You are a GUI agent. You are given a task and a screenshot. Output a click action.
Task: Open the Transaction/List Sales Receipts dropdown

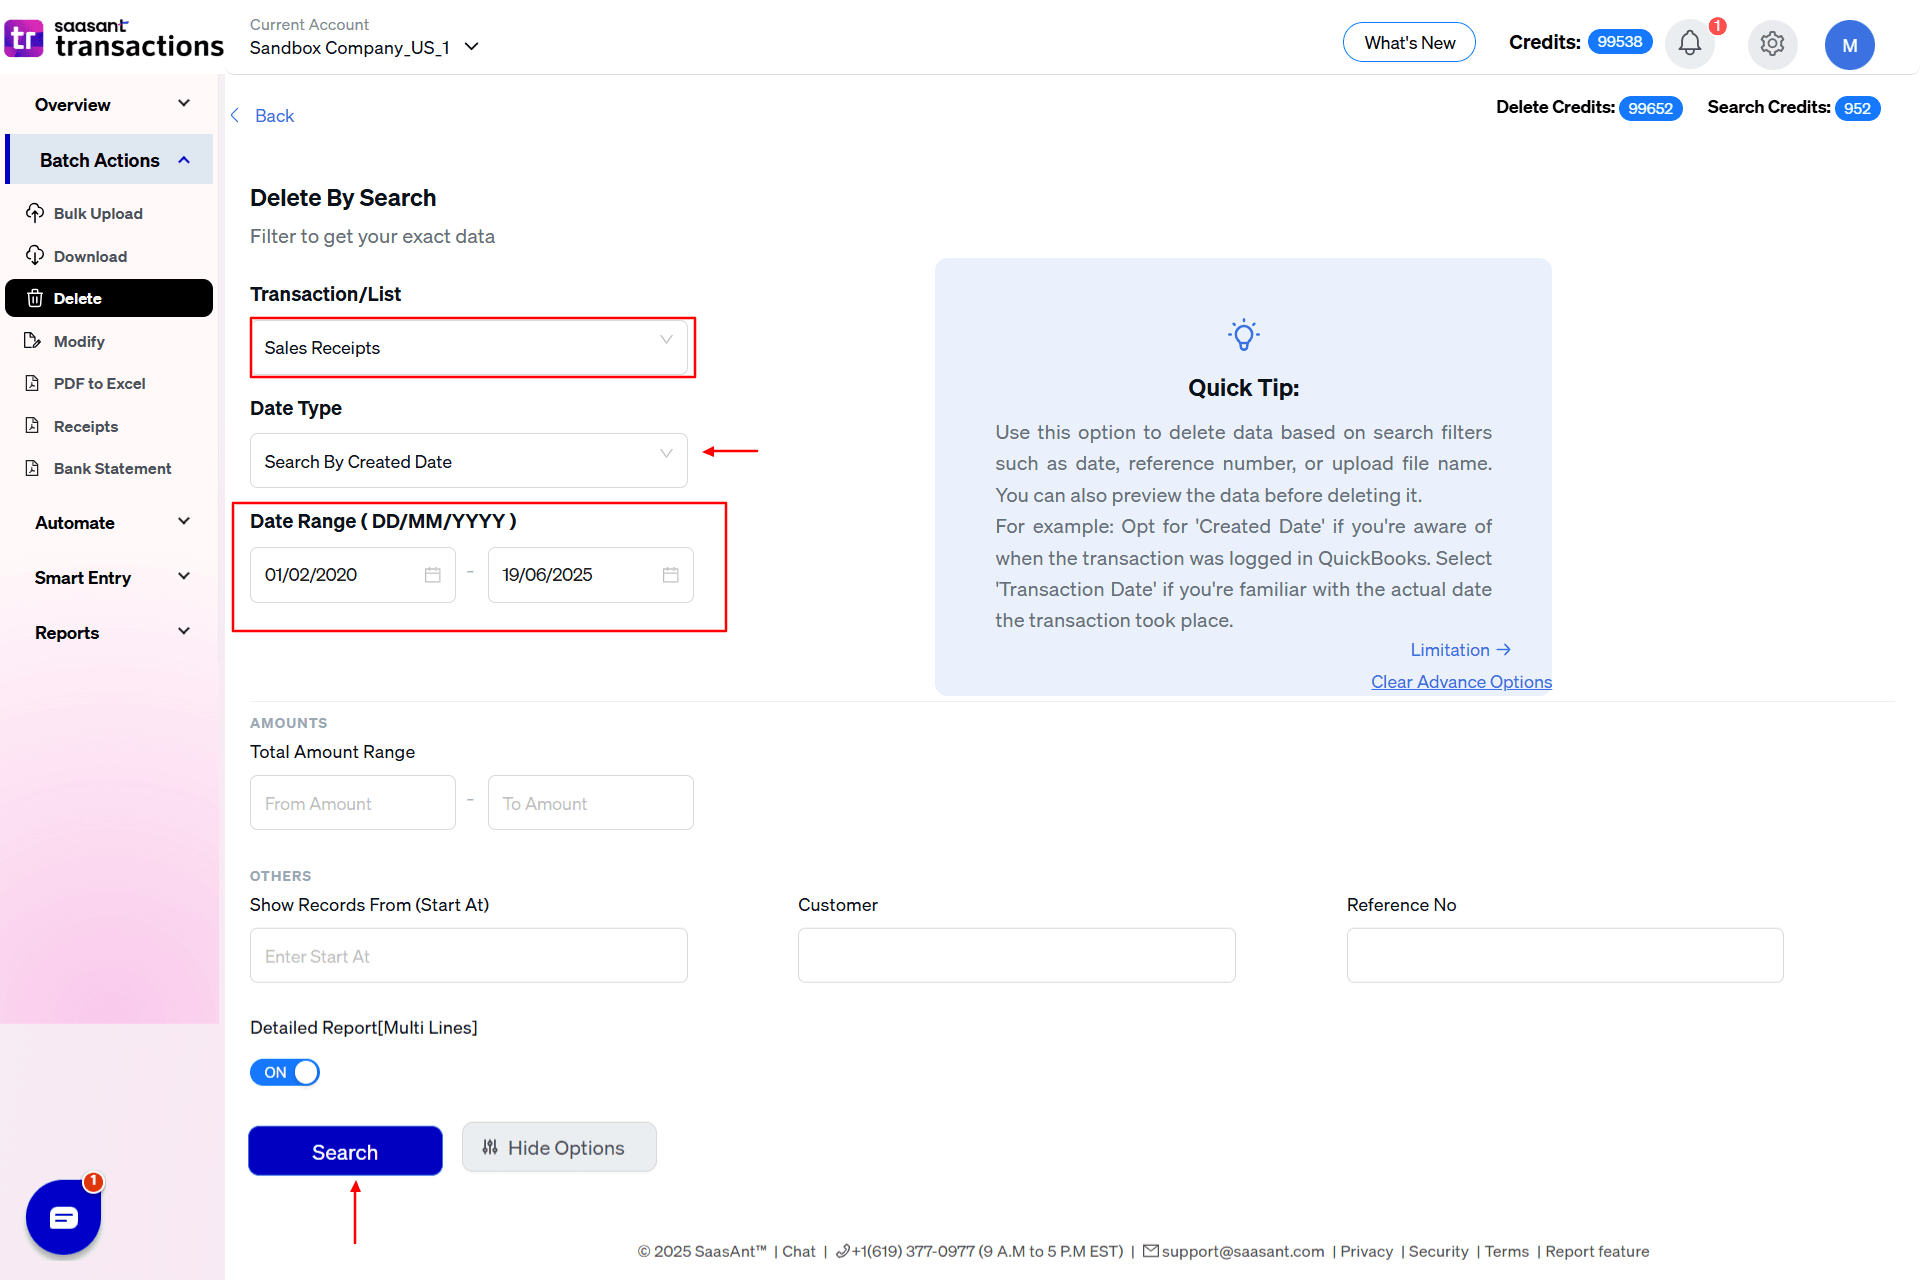click(x=469, y=347)
